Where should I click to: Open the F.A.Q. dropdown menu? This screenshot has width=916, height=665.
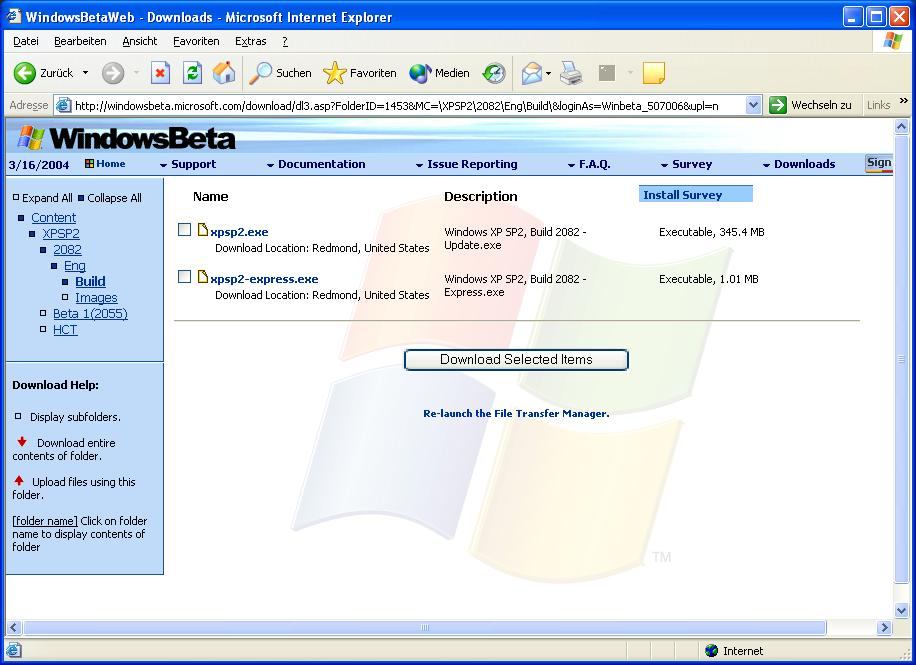[x=589, y=164]
